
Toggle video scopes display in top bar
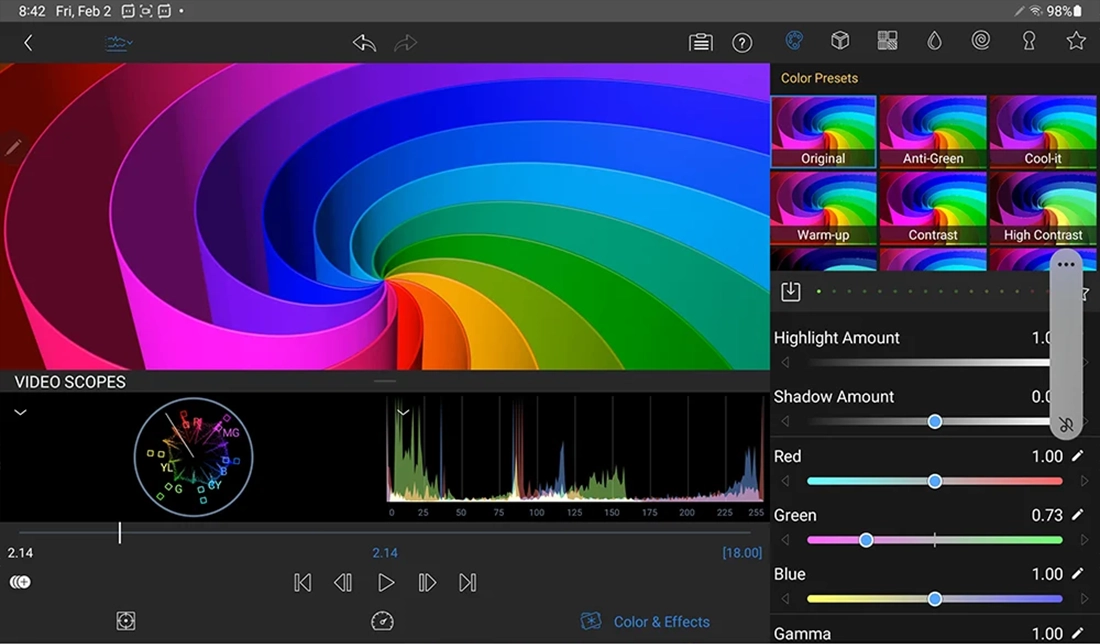119,42
